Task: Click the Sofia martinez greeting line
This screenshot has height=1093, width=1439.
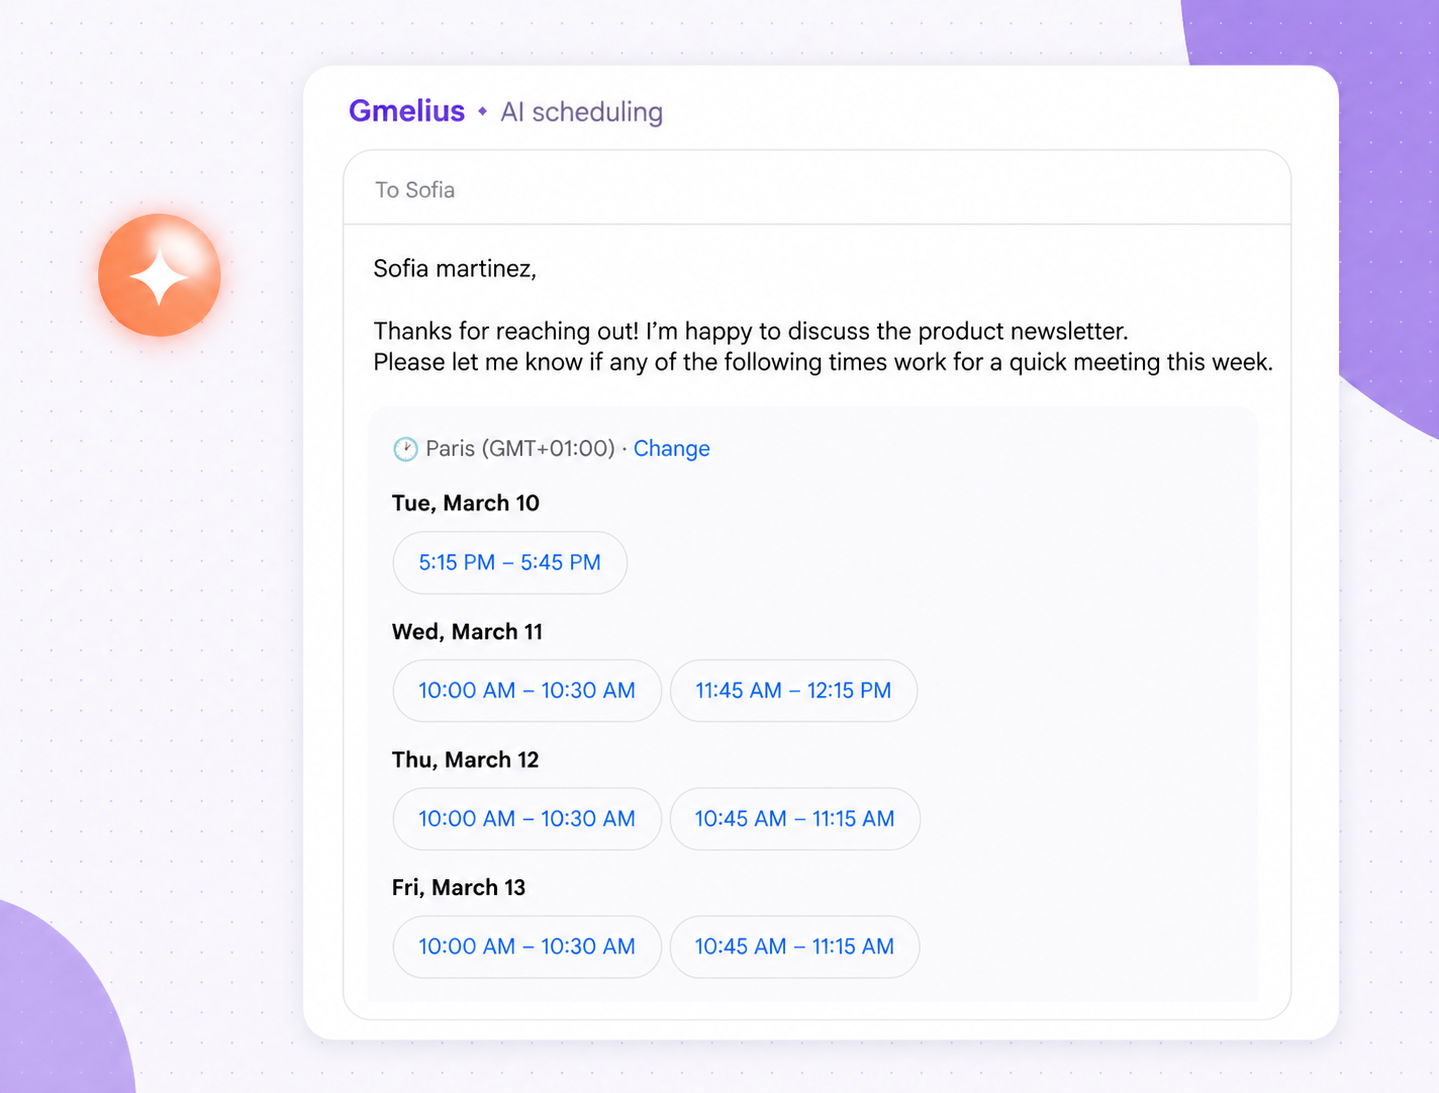Action: point(455,269)
